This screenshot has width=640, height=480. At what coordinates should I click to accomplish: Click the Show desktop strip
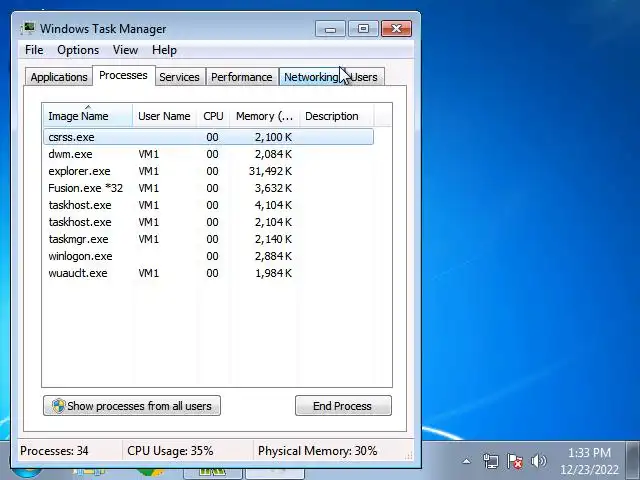tap(633, 461)
